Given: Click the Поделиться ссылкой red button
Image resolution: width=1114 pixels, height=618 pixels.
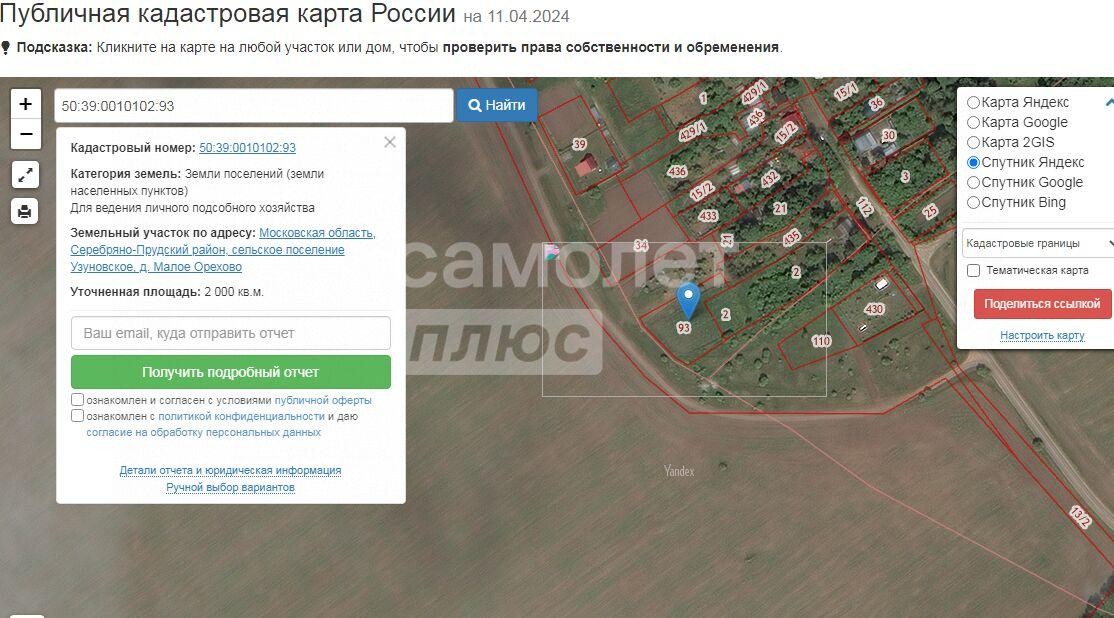Looking at the screenshot, I should [x=1042, y=304].
